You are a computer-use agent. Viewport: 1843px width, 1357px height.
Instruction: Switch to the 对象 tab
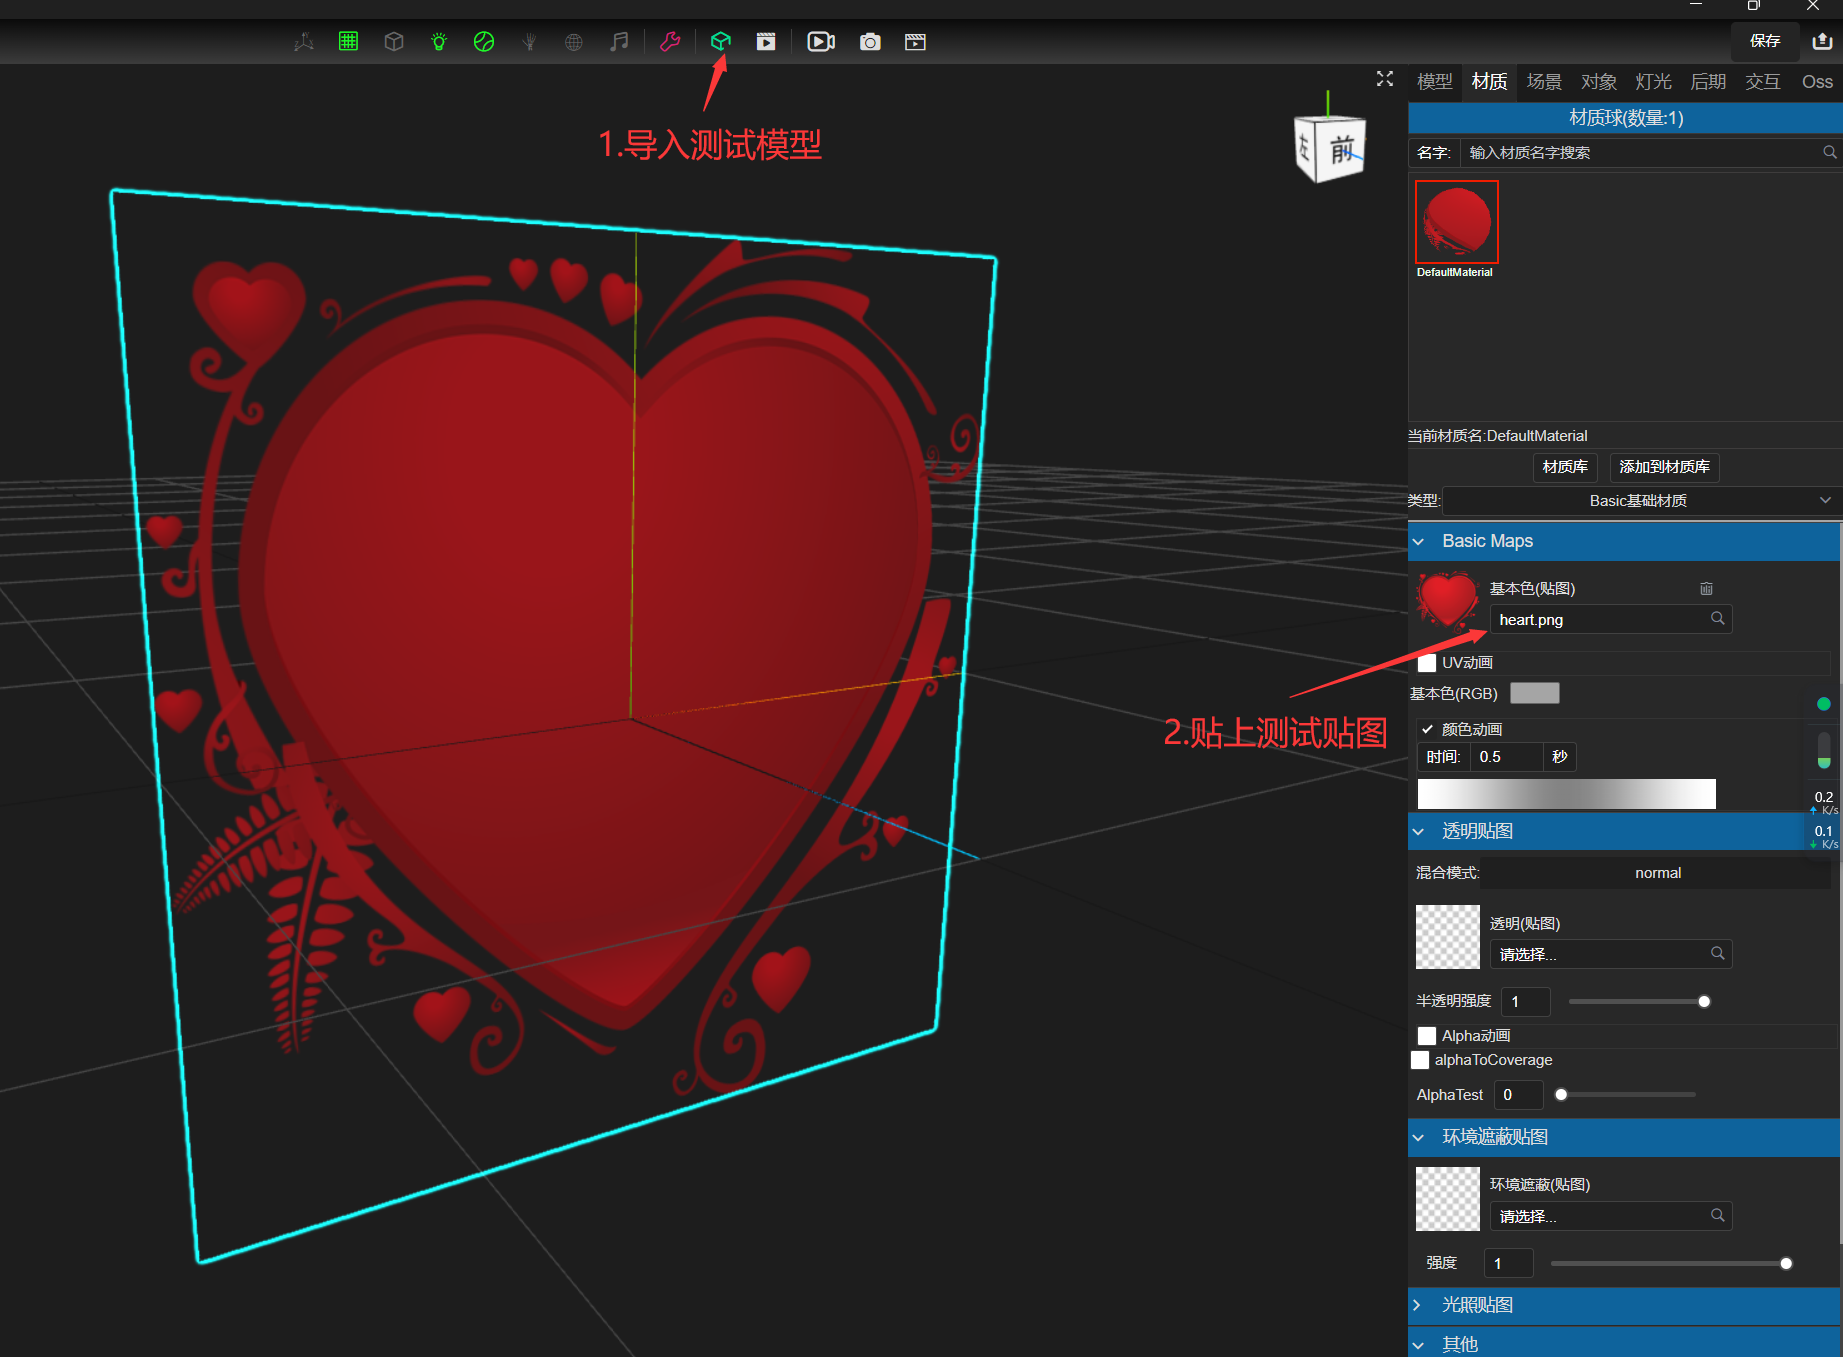(1599, 82)
